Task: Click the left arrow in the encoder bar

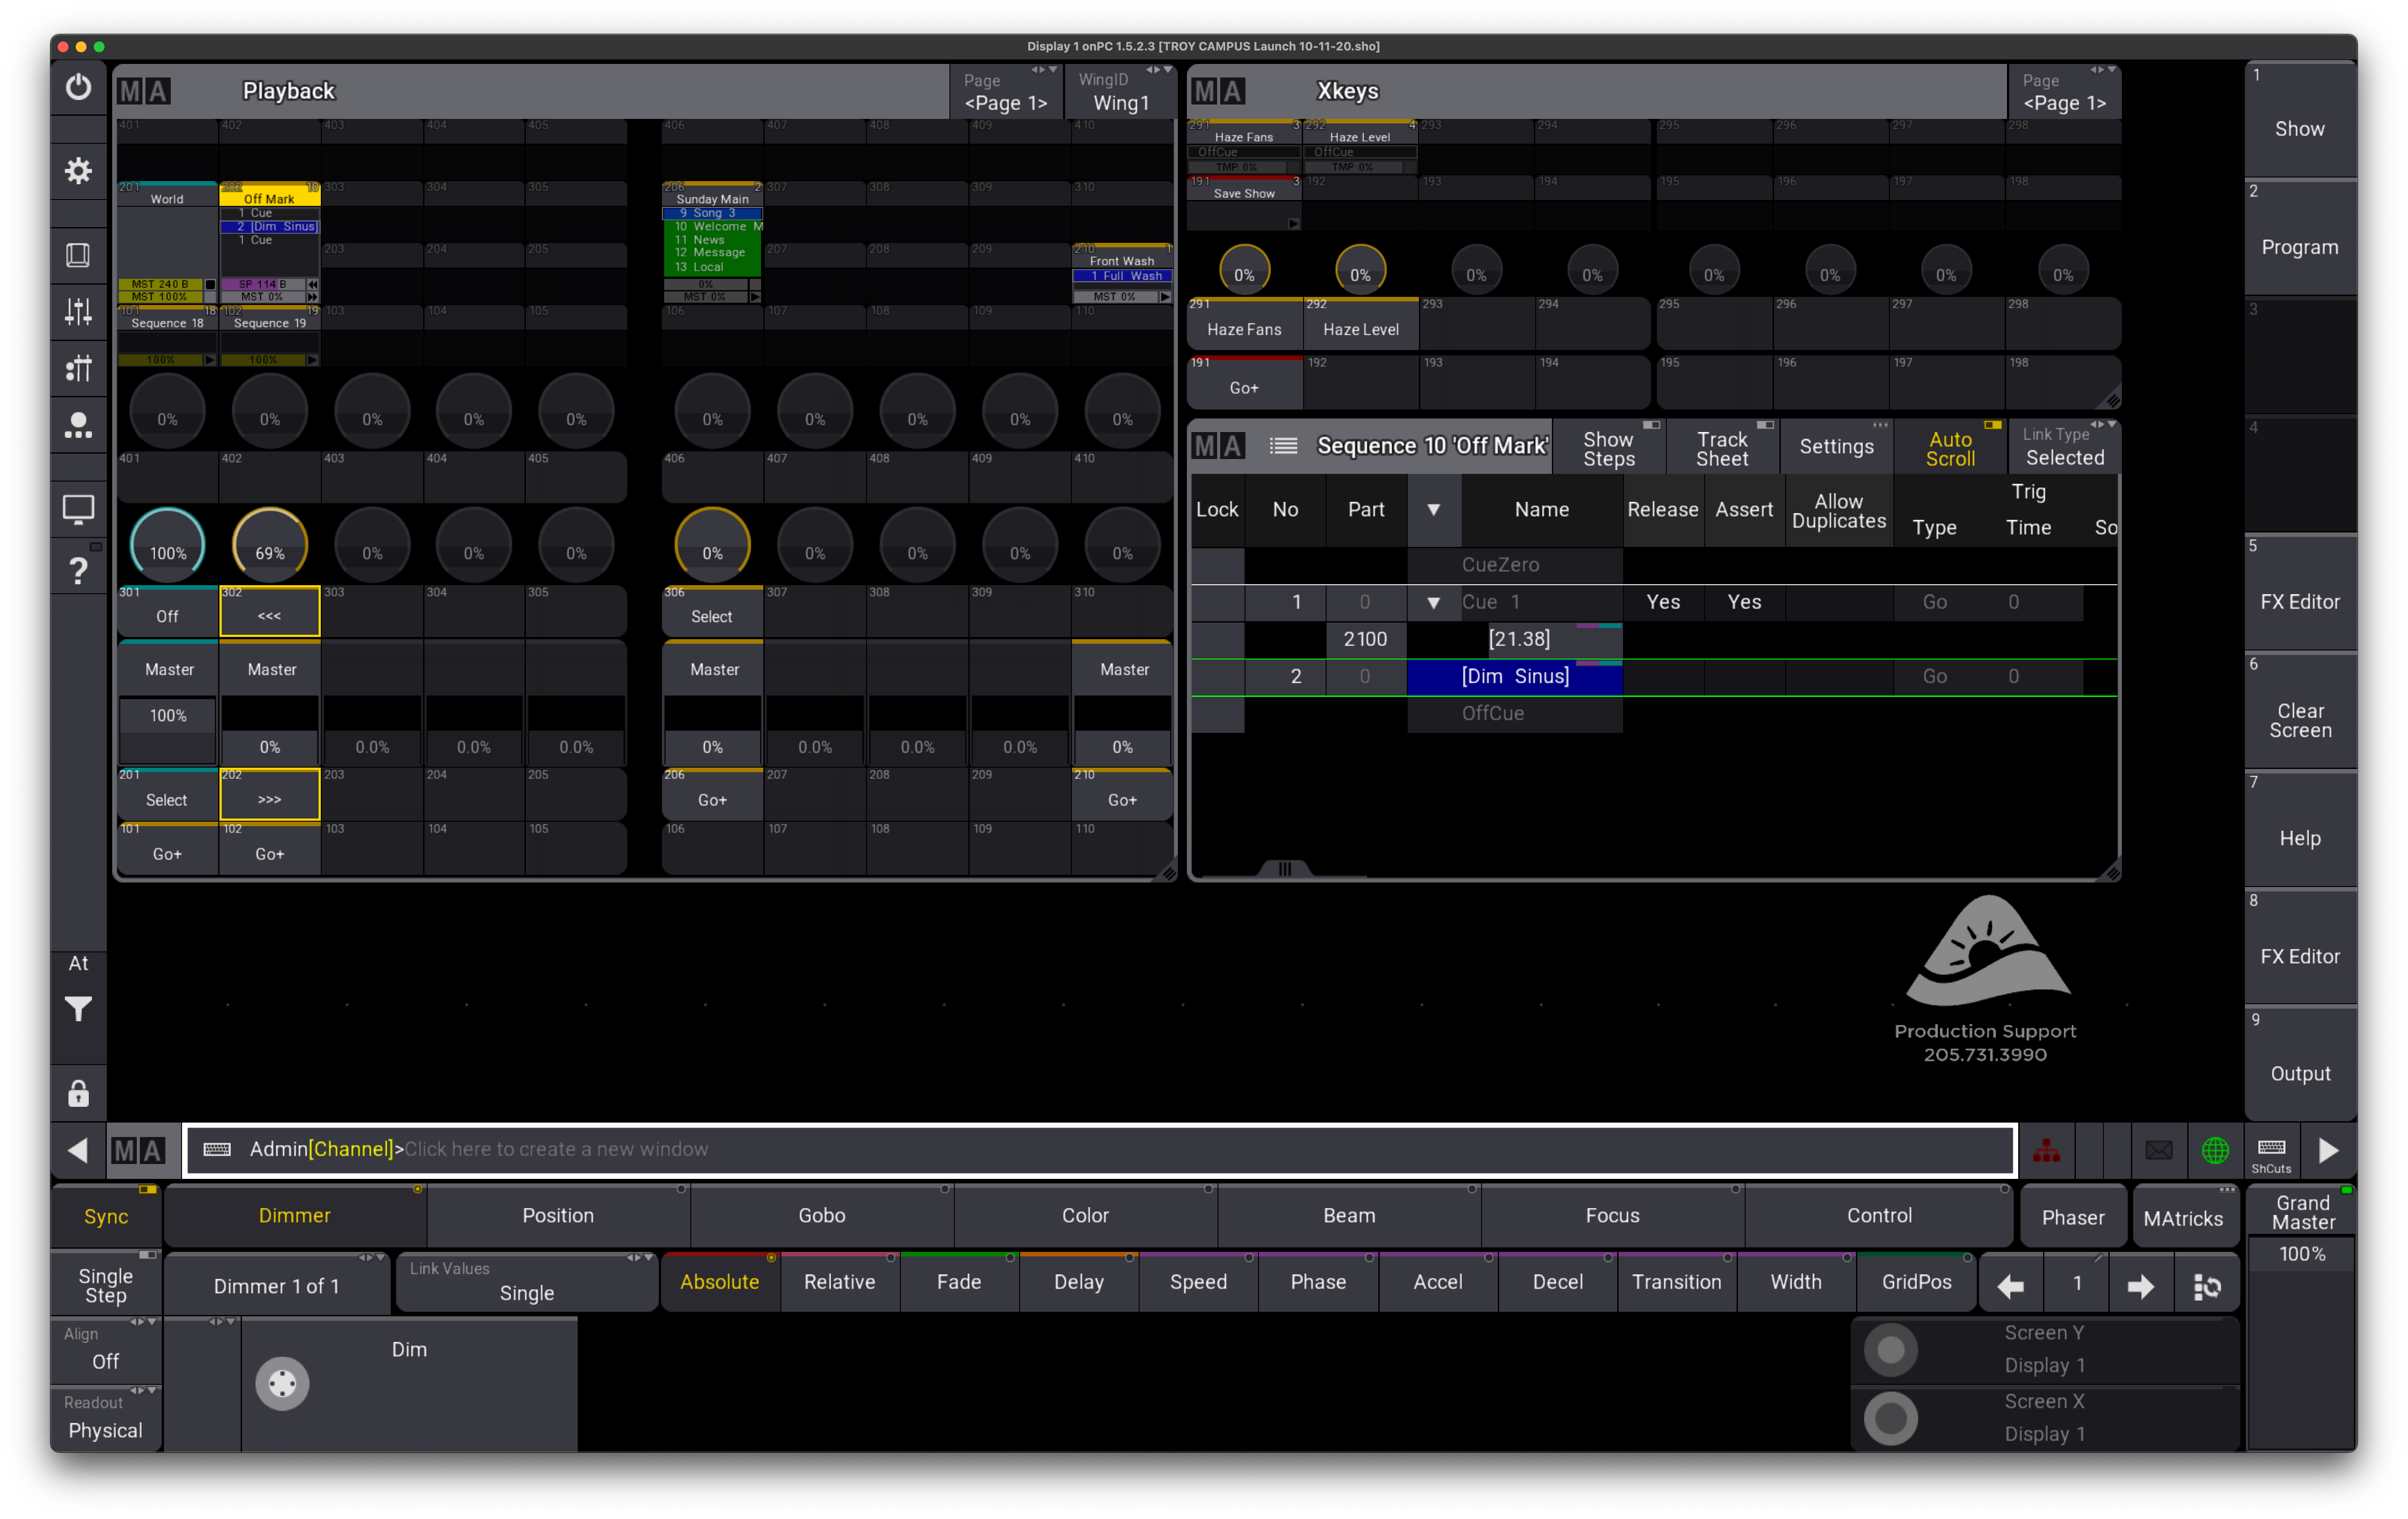Action: tap(2010, 1286)
